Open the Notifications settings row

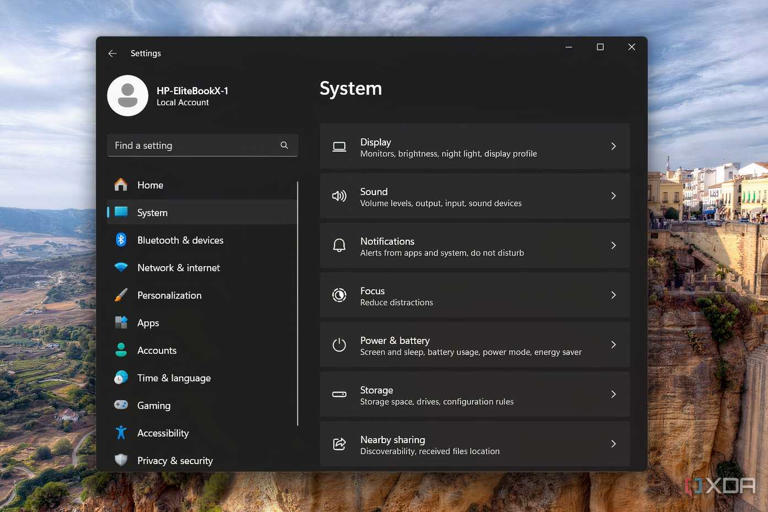[475, 245]
